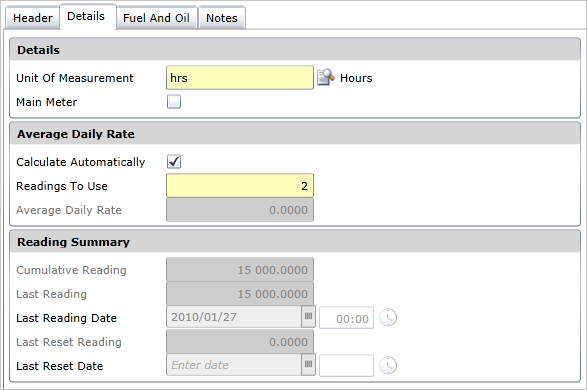Click the 00:00 time field for Last Reading

pos(346,318)
